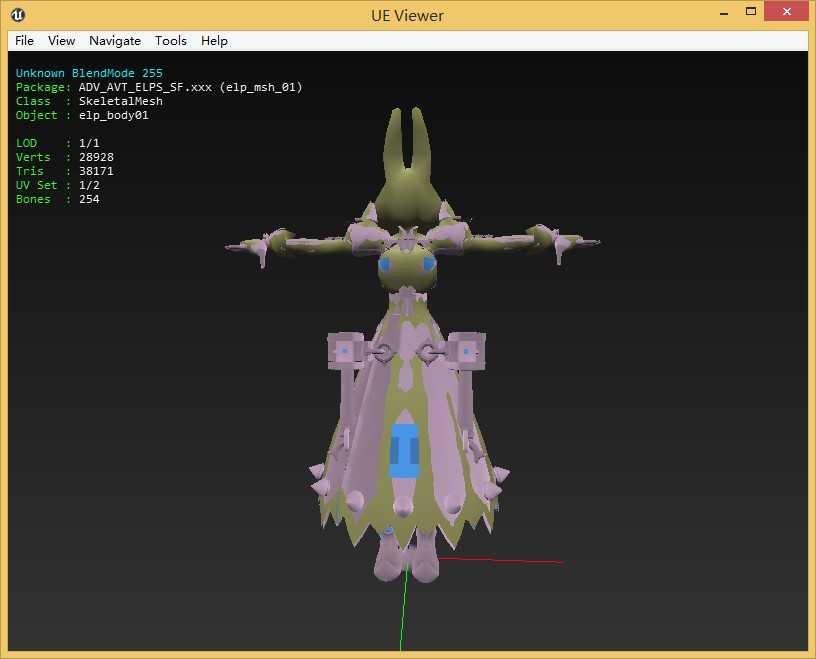Screen dimensions: 816x659
Task: Open the Tools menu
Action: (x=171, y=41)
